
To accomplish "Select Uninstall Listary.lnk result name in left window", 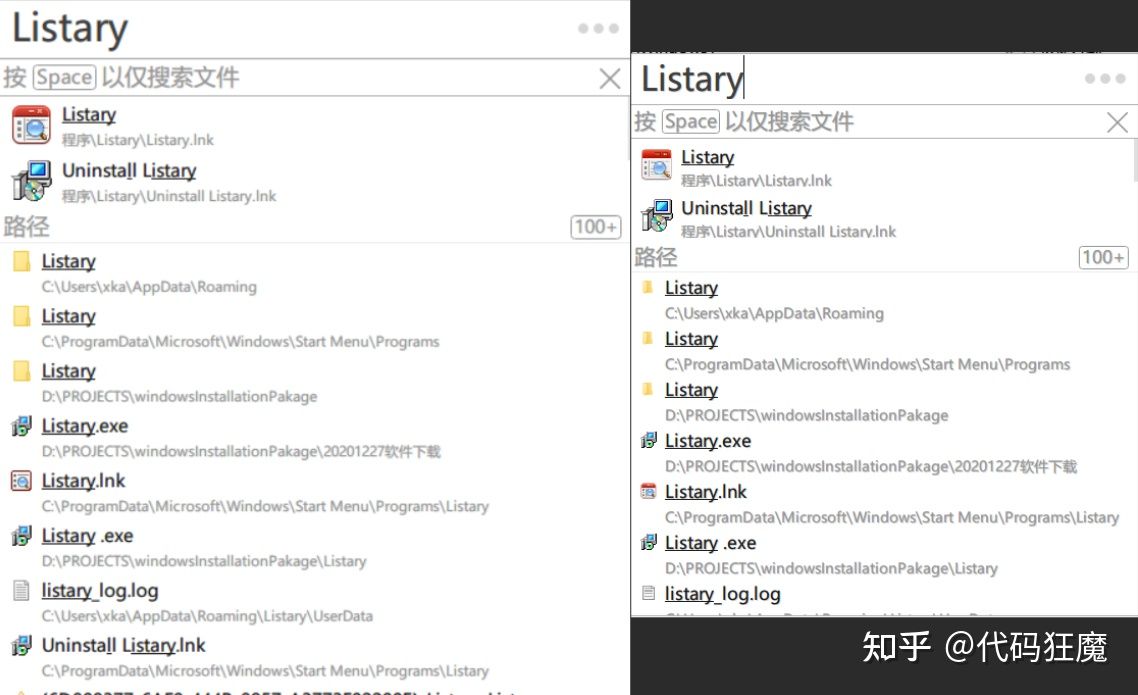I will [123, 646].
